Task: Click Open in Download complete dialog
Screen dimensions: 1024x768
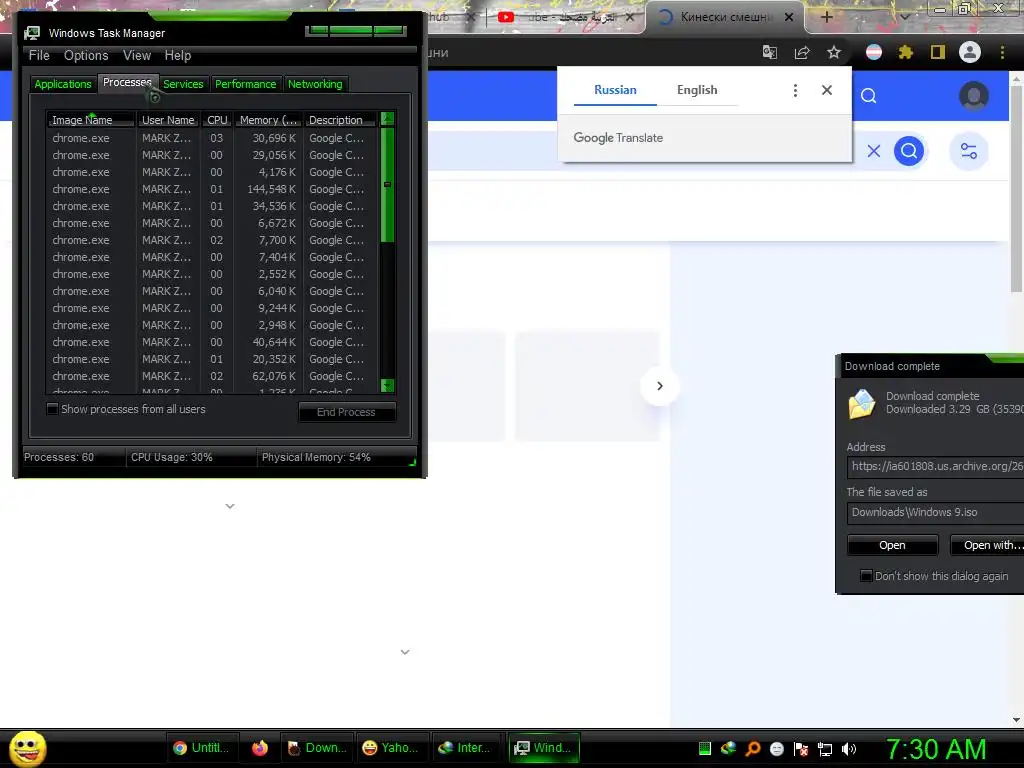Action: click(x=892, y=545)
